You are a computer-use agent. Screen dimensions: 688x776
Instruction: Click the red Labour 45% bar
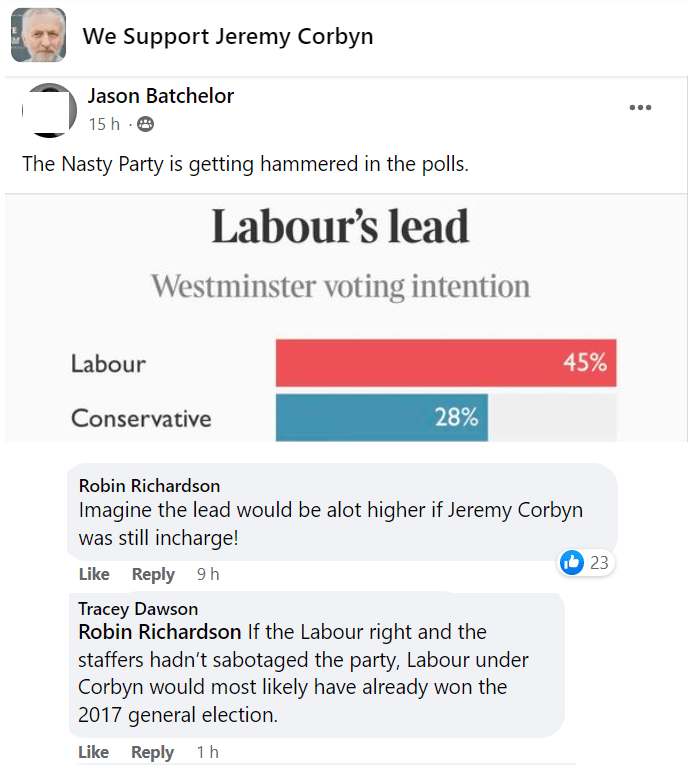445,363
